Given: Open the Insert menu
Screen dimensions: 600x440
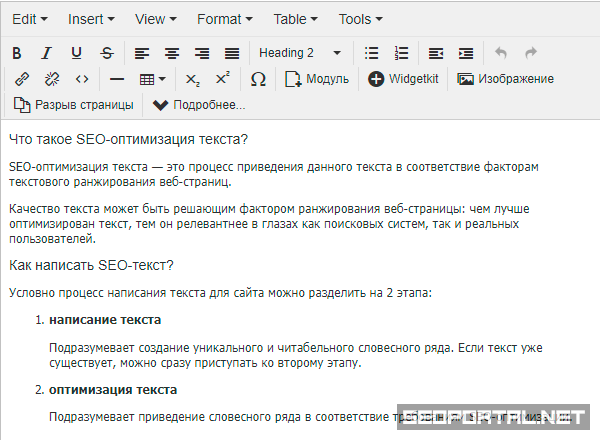Looking at the screenshot, I should pos(91,19).
